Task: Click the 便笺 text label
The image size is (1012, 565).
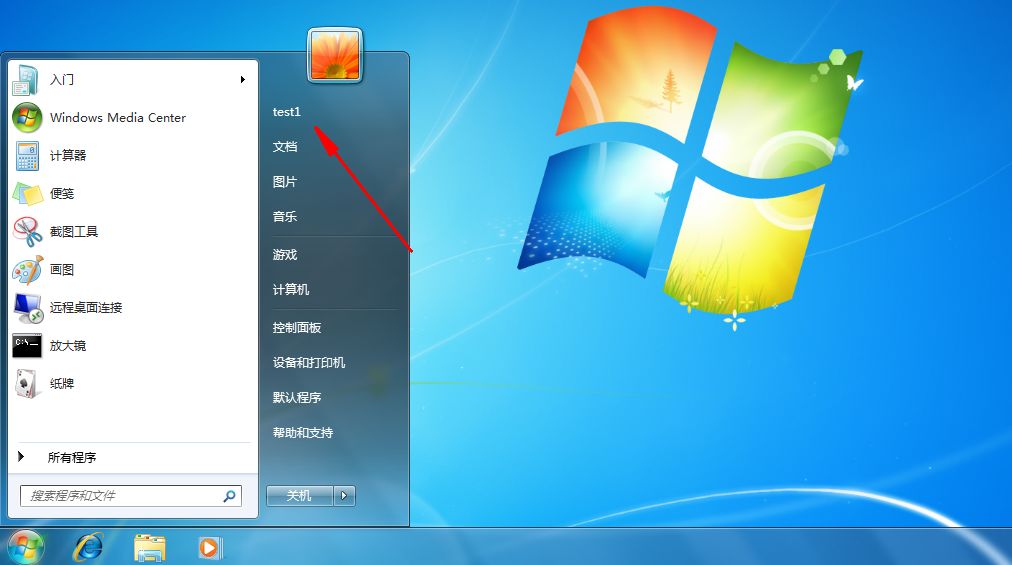Action: (62, 194)
